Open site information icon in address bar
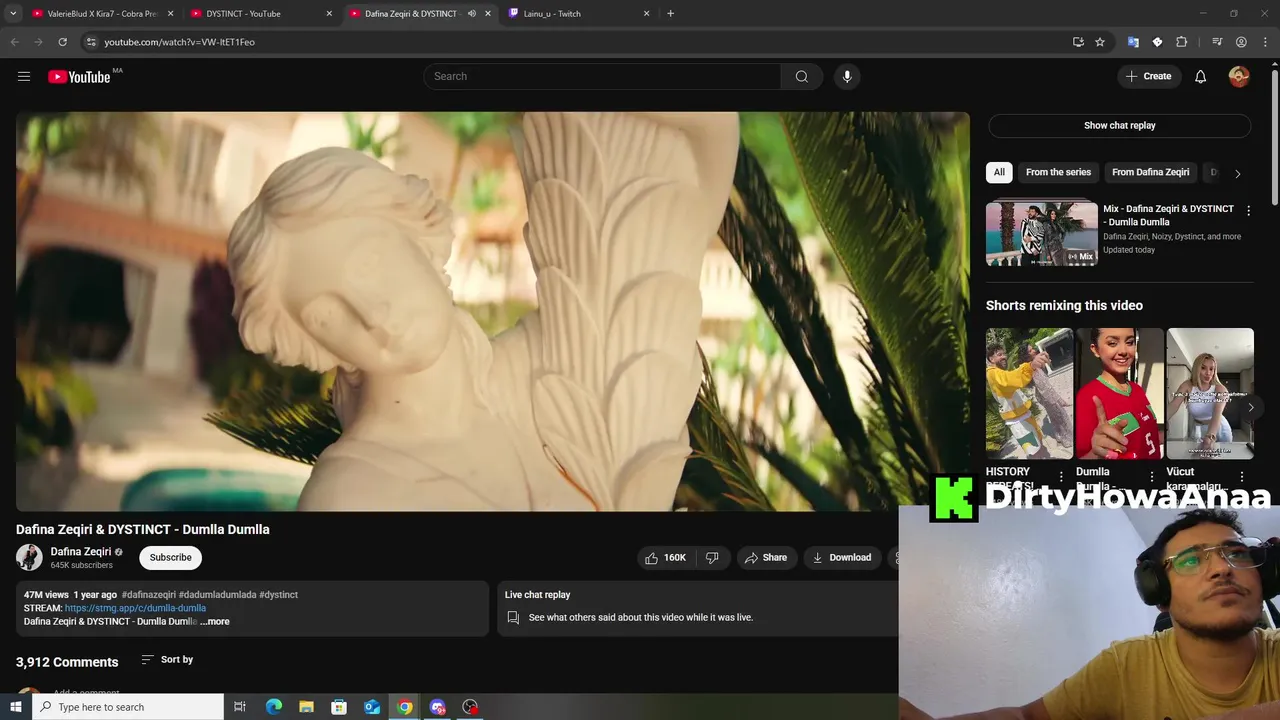The height and width of the screenshot is (720, 1280). click(91, 42)
